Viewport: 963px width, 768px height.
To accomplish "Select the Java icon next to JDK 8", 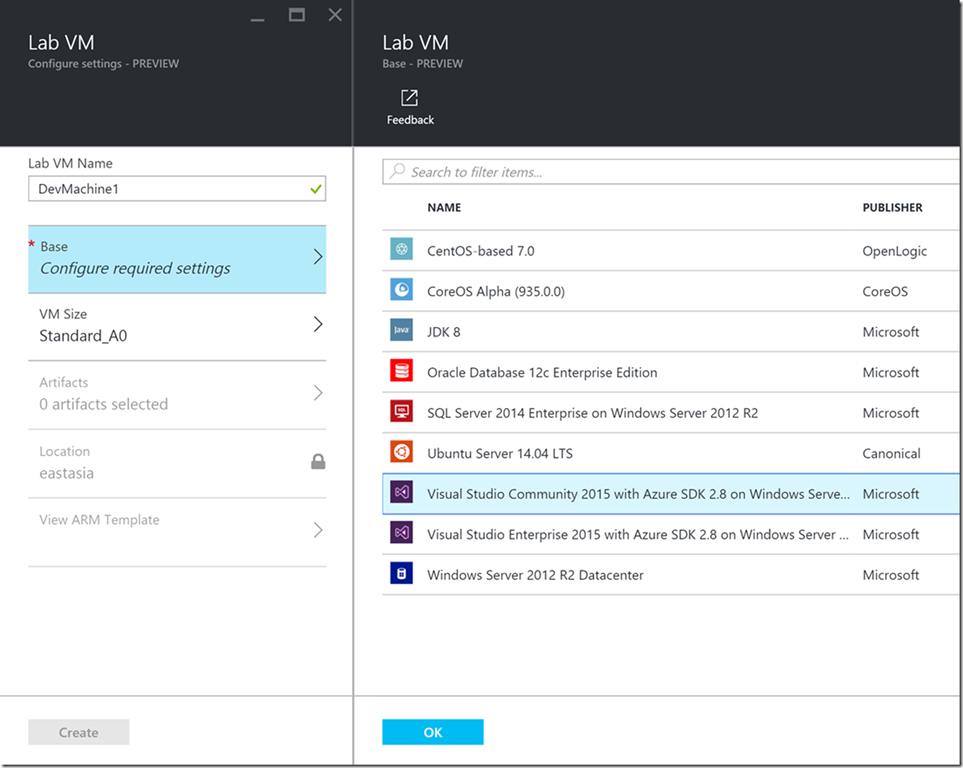I will pyautogui.click(x=401, y=331).
